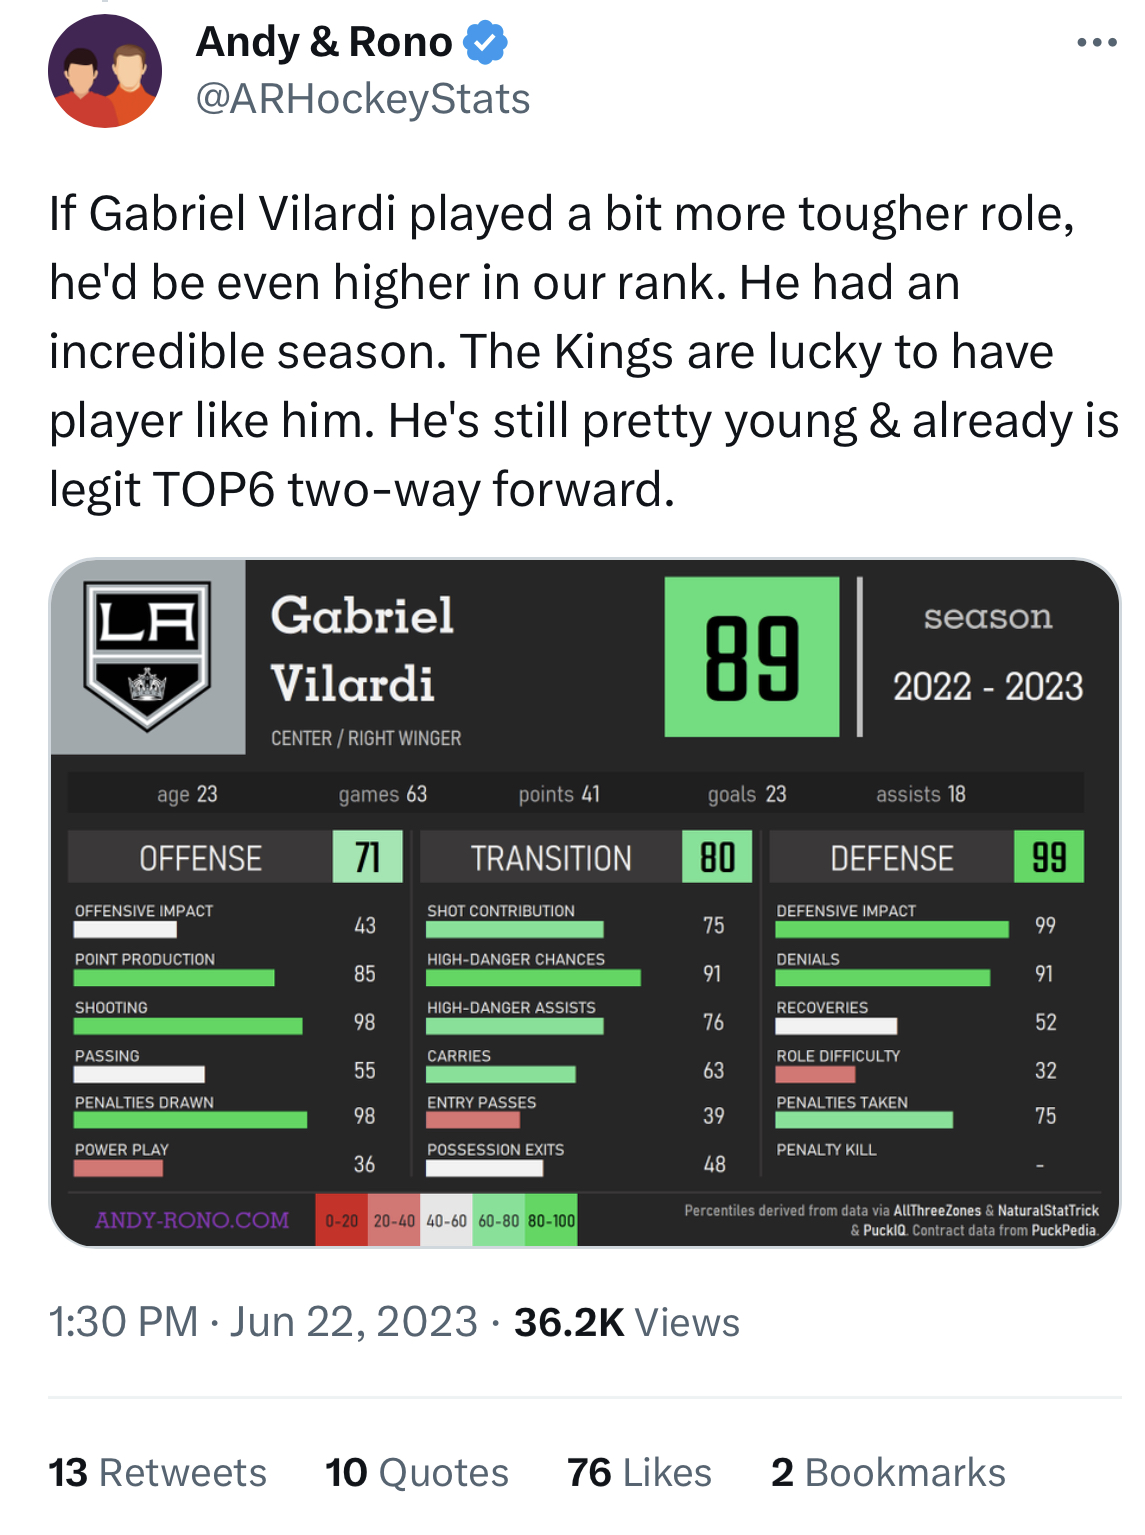Click the red 0-20 legend swatch
This screenshot has height=1535, width=1145.
(341, 1220)
